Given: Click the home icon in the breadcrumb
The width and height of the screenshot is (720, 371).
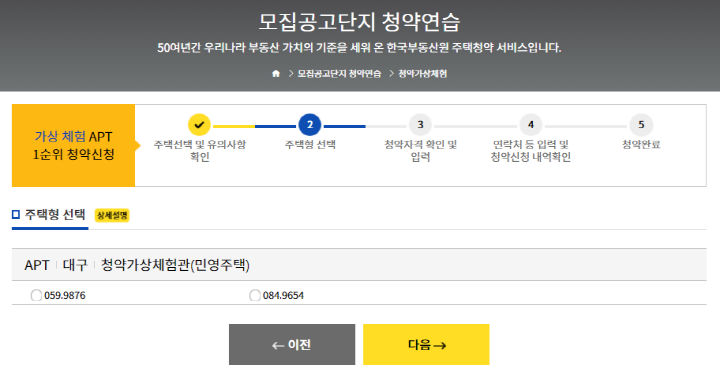Looking at the screenshot, I should 276,73.
